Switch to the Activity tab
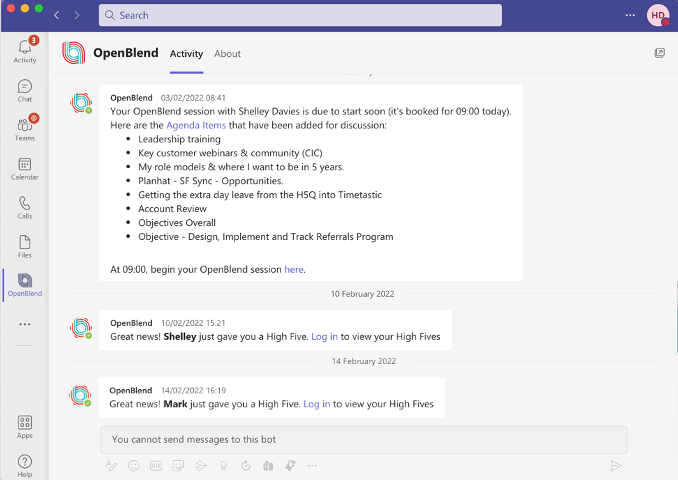Image resolution: width=678 pixels, height=480 pixels. coord(186,54)
